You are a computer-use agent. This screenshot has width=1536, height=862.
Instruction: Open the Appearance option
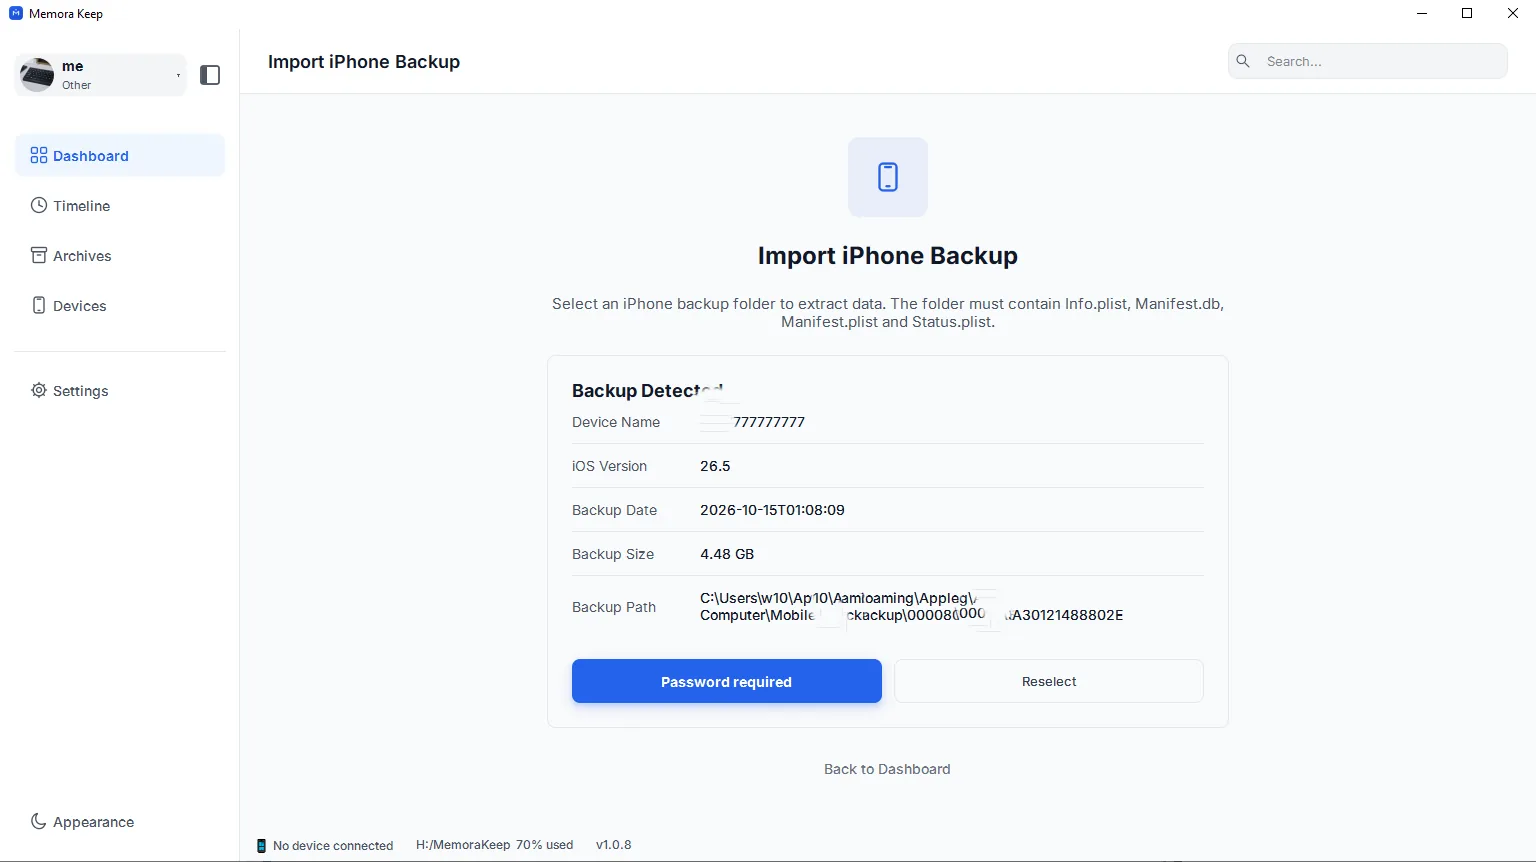[120, 821]
